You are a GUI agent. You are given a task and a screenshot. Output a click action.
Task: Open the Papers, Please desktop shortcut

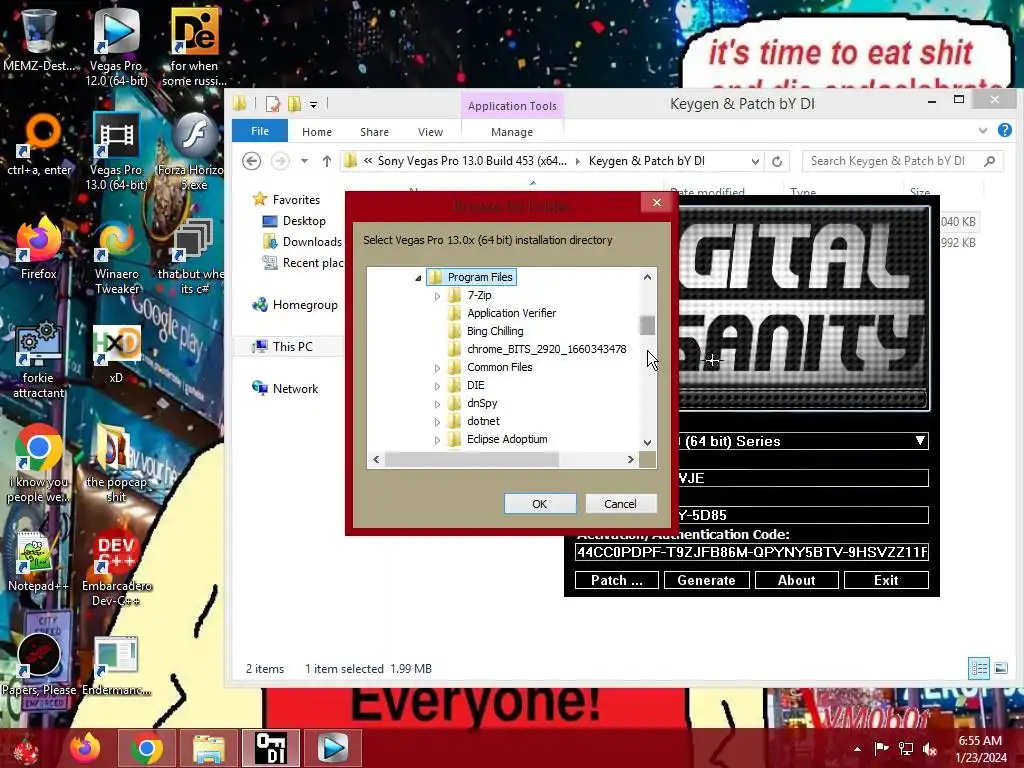tap(39, 665)
